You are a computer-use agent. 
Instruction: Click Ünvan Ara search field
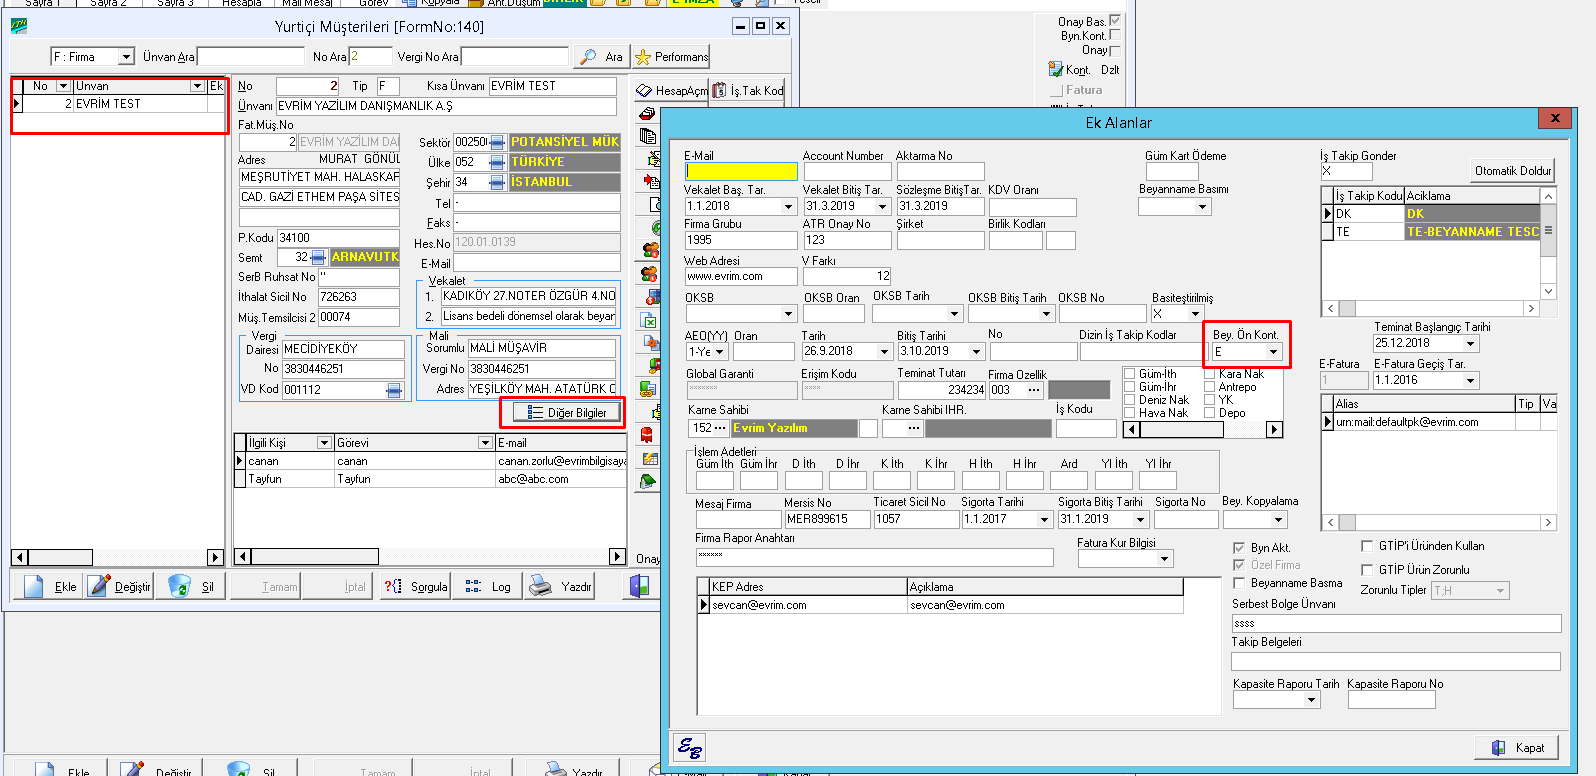(x=251, y=57)
